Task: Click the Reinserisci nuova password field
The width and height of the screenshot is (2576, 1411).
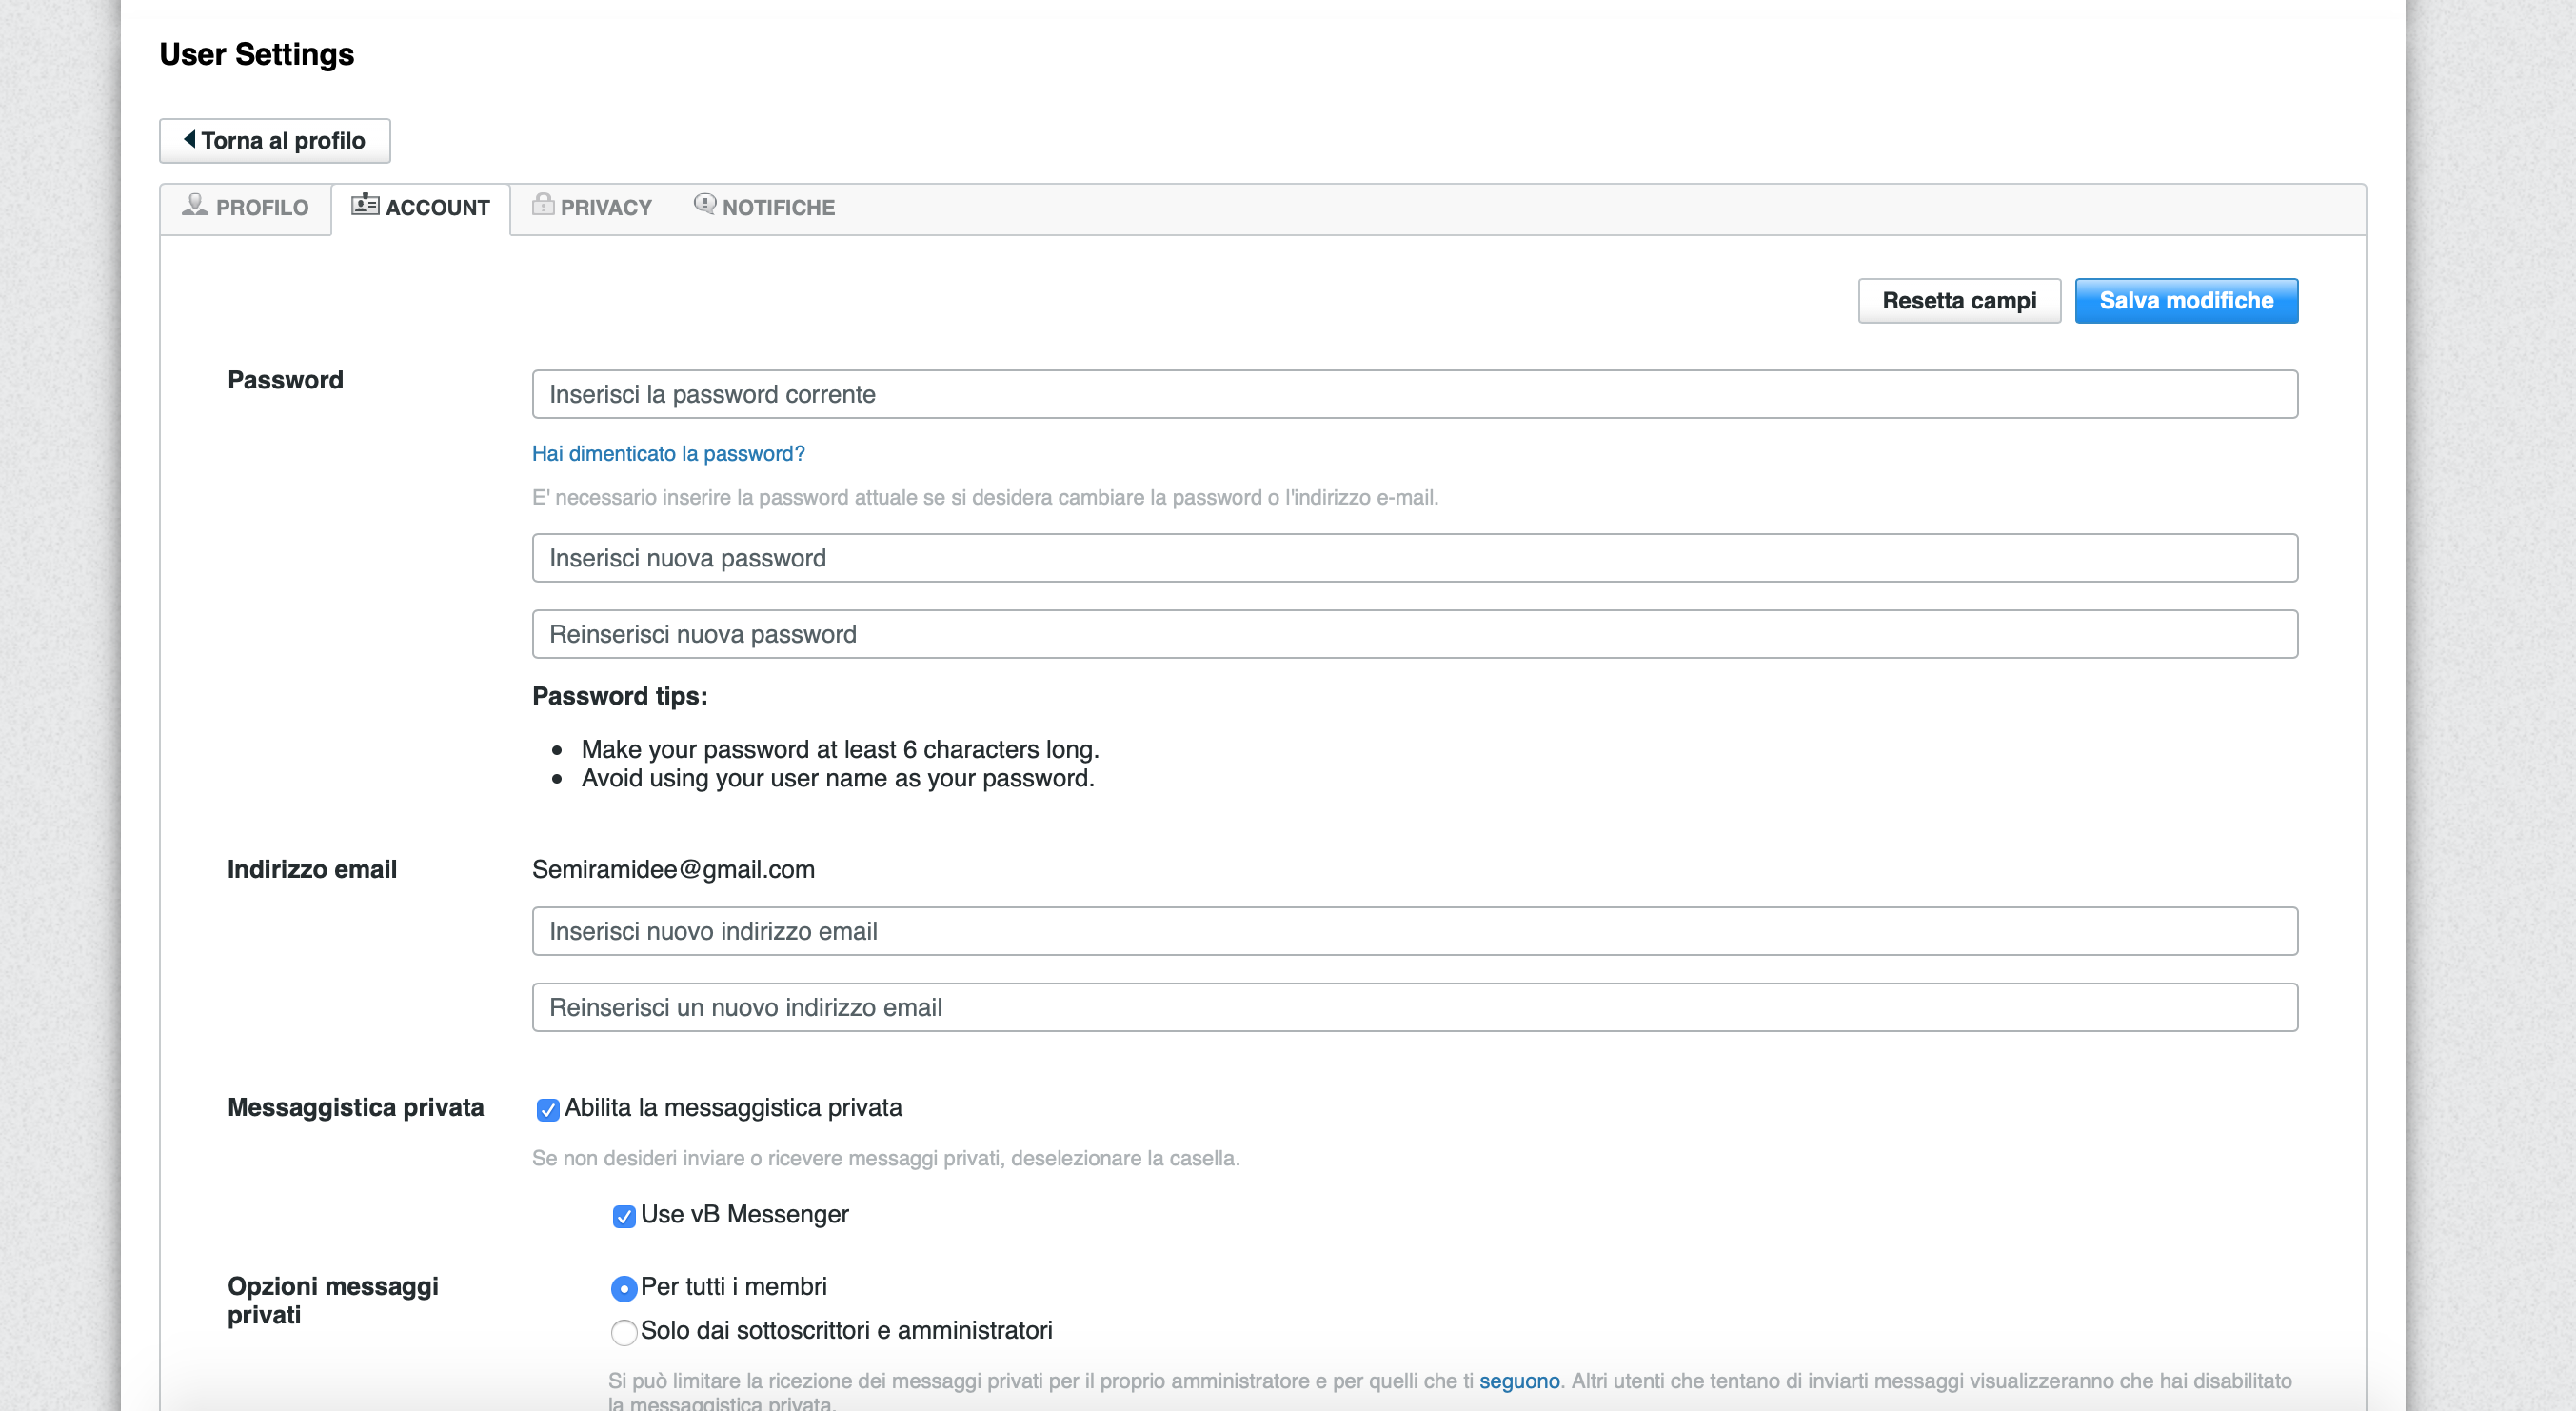Action: tap(1415, 634)
